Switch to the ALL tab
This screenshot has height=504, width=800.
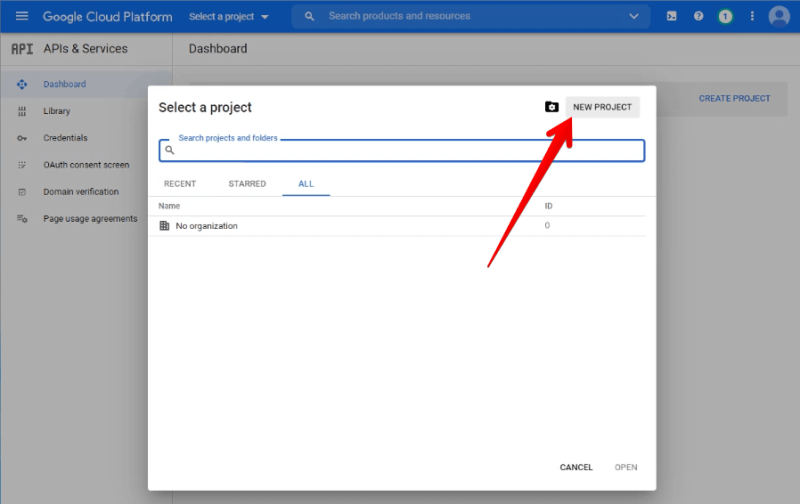click(x=306, y=184)
